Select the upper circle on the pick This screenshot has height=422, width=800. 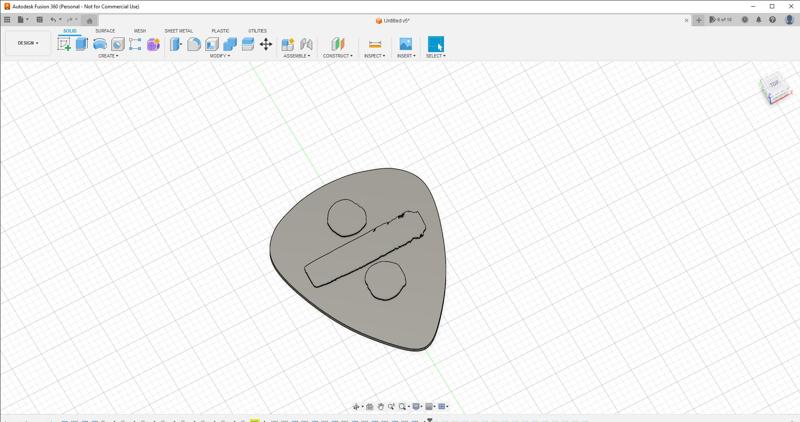(x=346, y=218)
